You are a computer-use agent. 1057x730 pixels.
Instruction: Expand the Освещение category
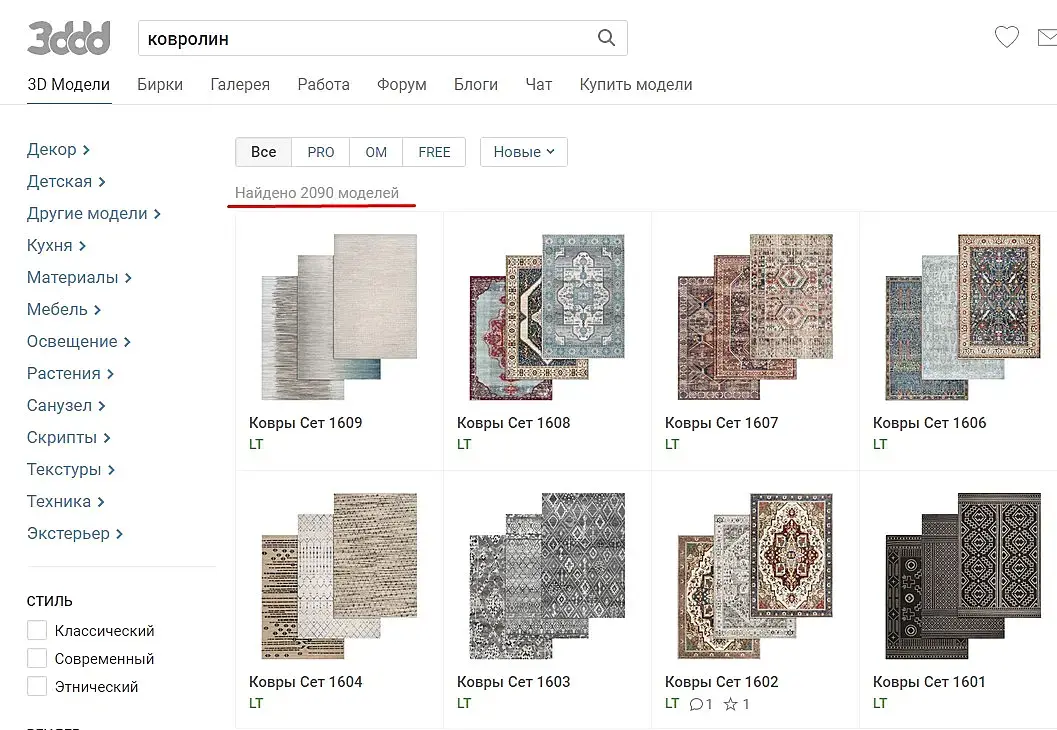pyautogui.click(x=78, y=342)
